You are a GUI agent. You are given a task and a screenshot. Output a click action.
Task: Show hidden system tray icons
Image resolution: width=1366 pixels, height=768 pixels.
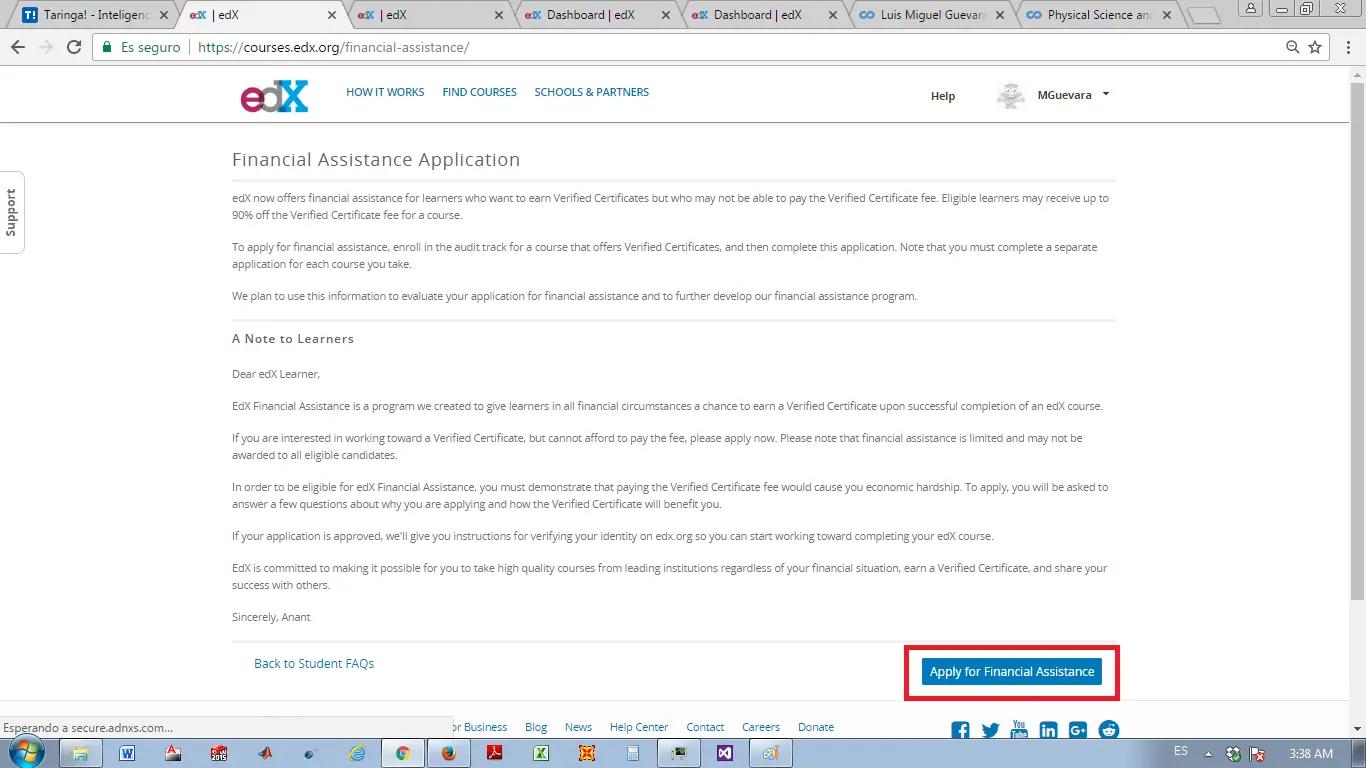1208,754
